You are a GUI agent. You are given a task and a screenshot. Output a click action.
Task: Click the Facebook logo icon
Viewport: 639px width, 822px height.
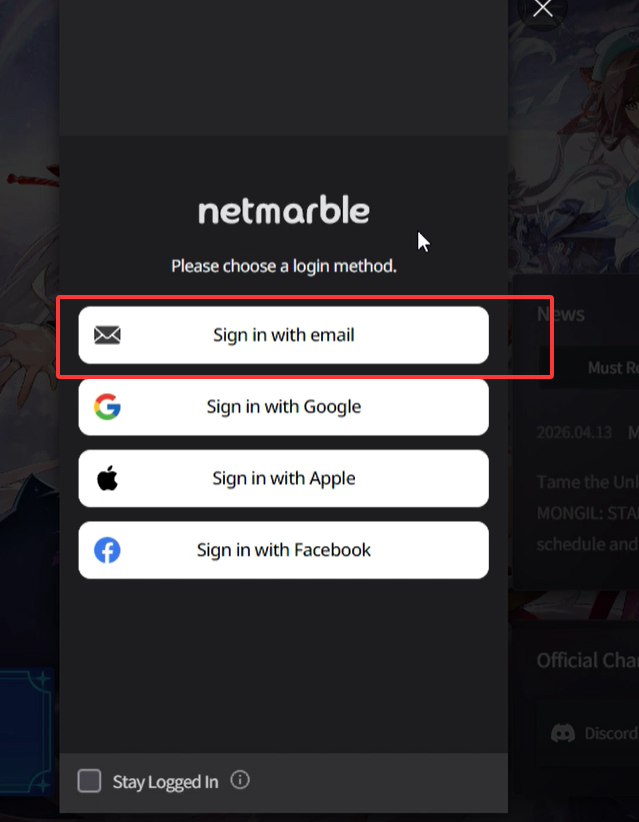pyautogui.click(x=107, y=550)
